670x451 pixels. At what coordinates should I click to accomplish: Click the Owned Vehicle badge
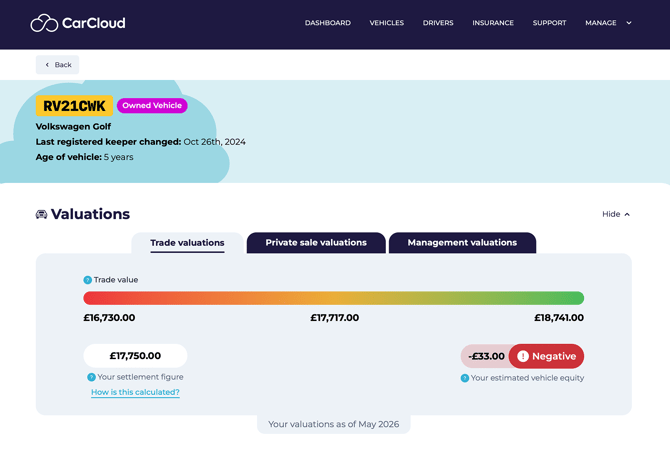click(152, 106)
